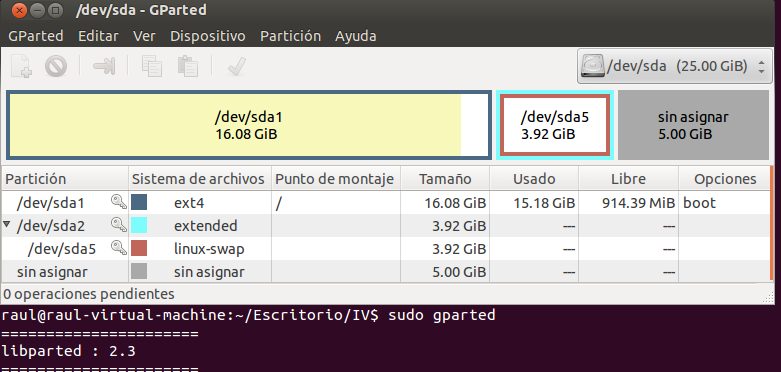Select the sin asignar partition name in list
This screenshot has width=781, height=372.
(x=52, y=272)
